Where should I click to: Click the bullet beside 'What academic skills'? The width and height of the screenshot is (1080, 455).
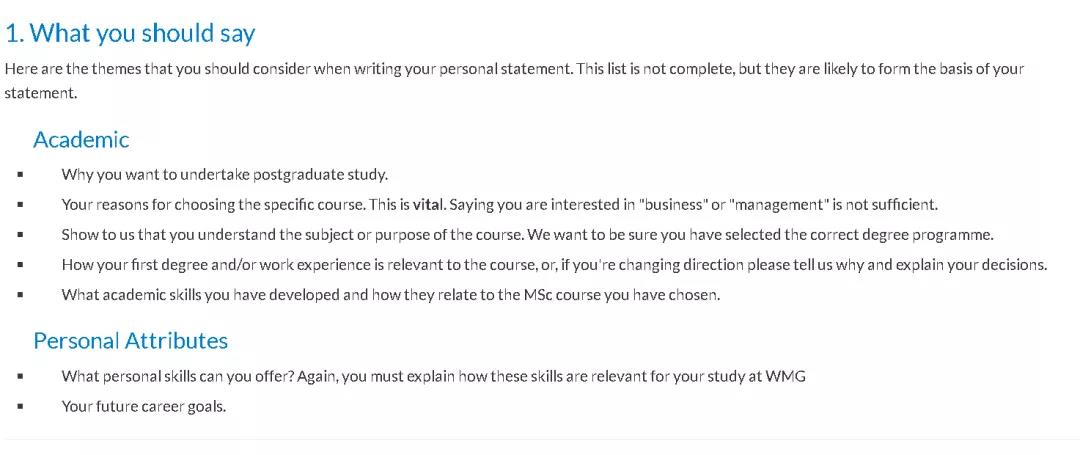tap(21, 295)
